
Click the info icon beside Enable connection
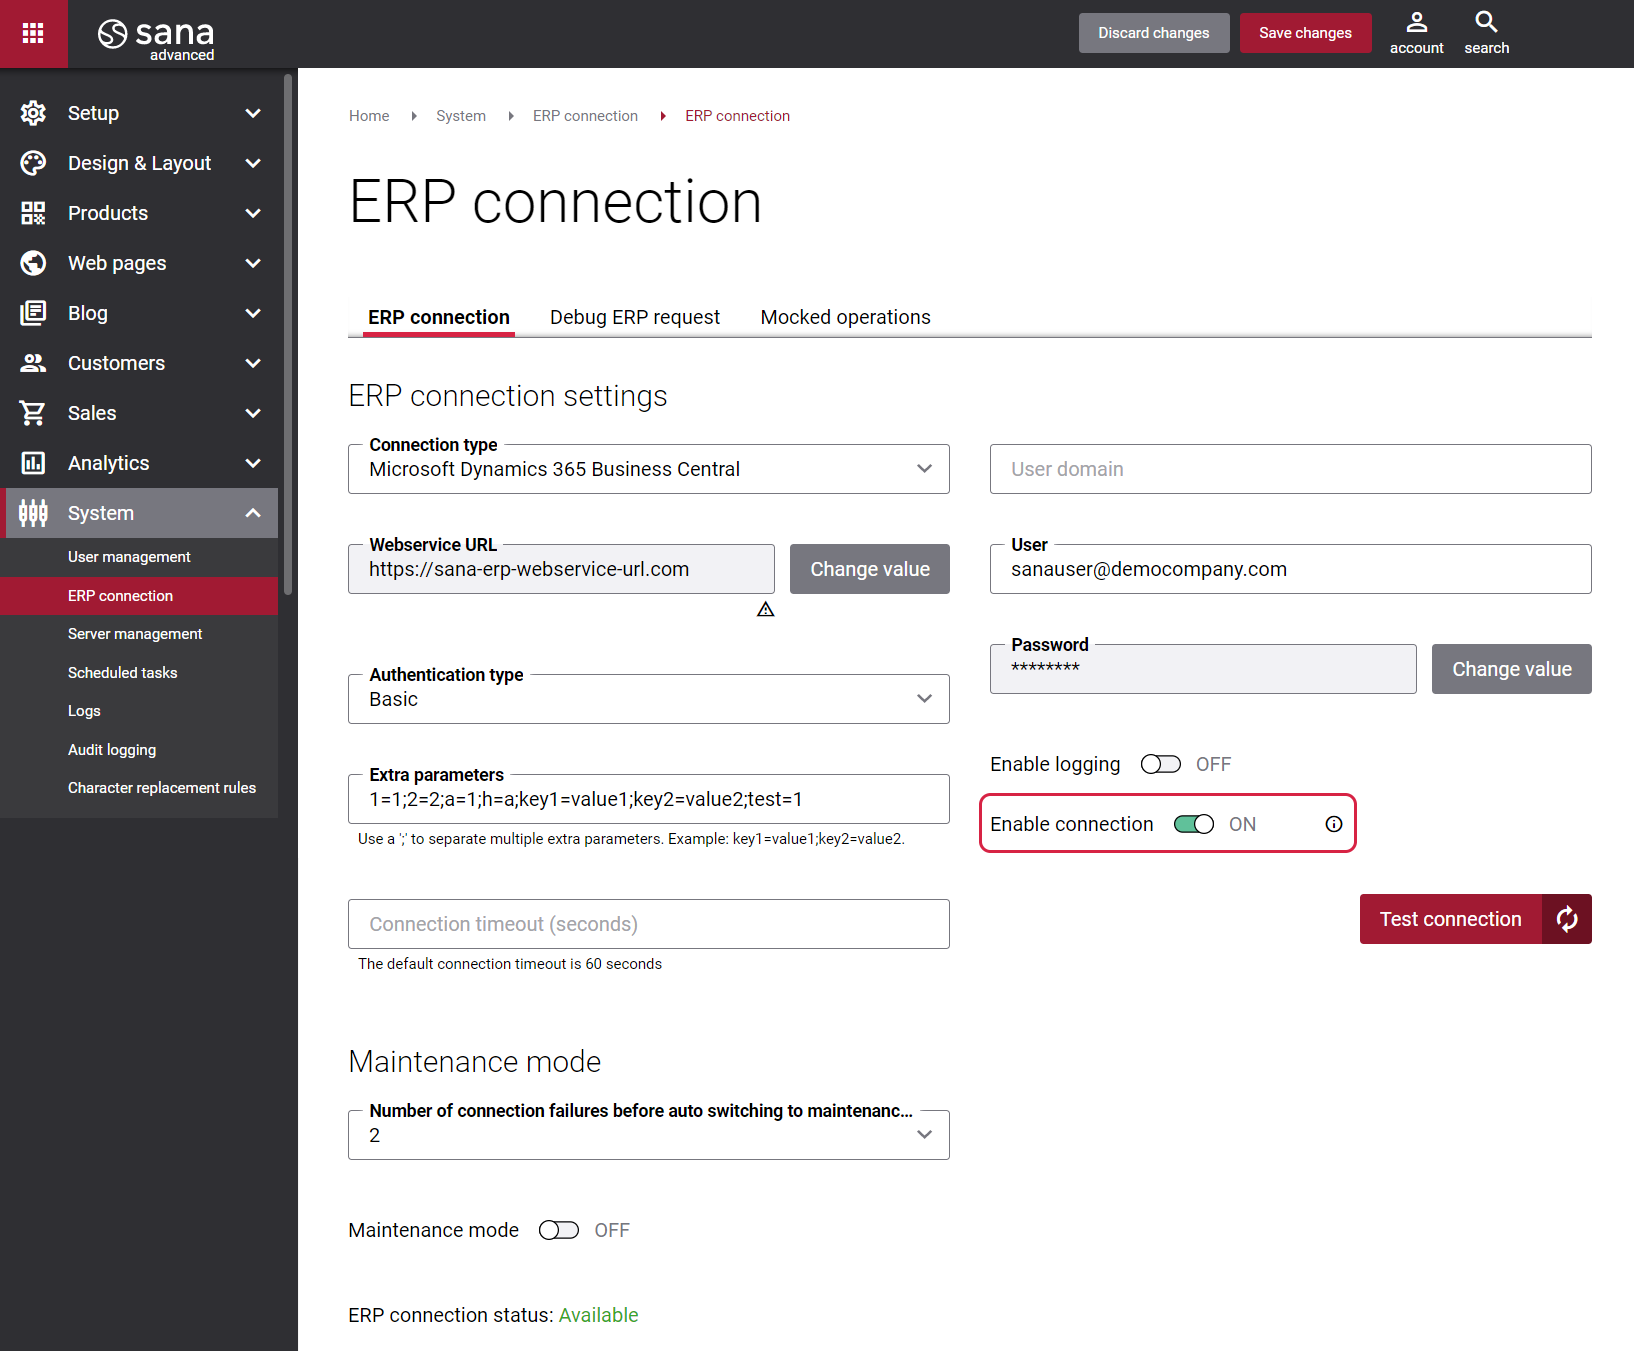1334,824
